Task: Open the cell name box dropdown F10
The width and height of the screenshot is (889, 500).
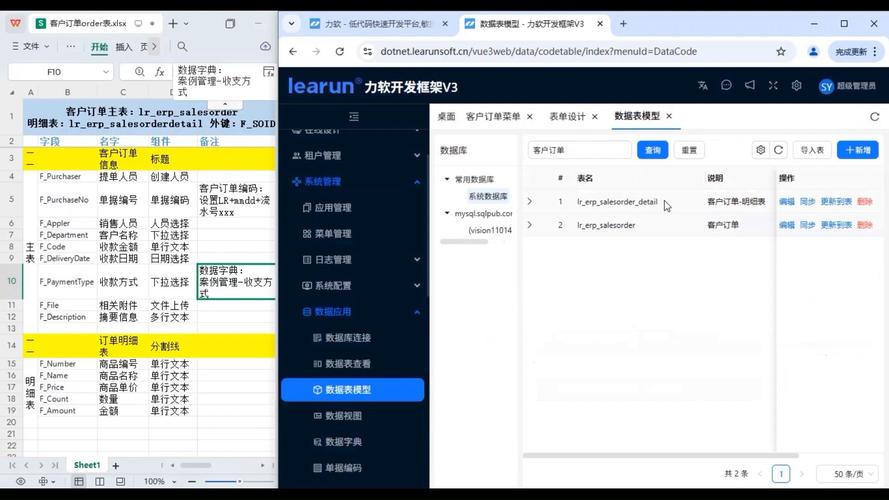Action: pyautogui.click(x=105, y=72)
